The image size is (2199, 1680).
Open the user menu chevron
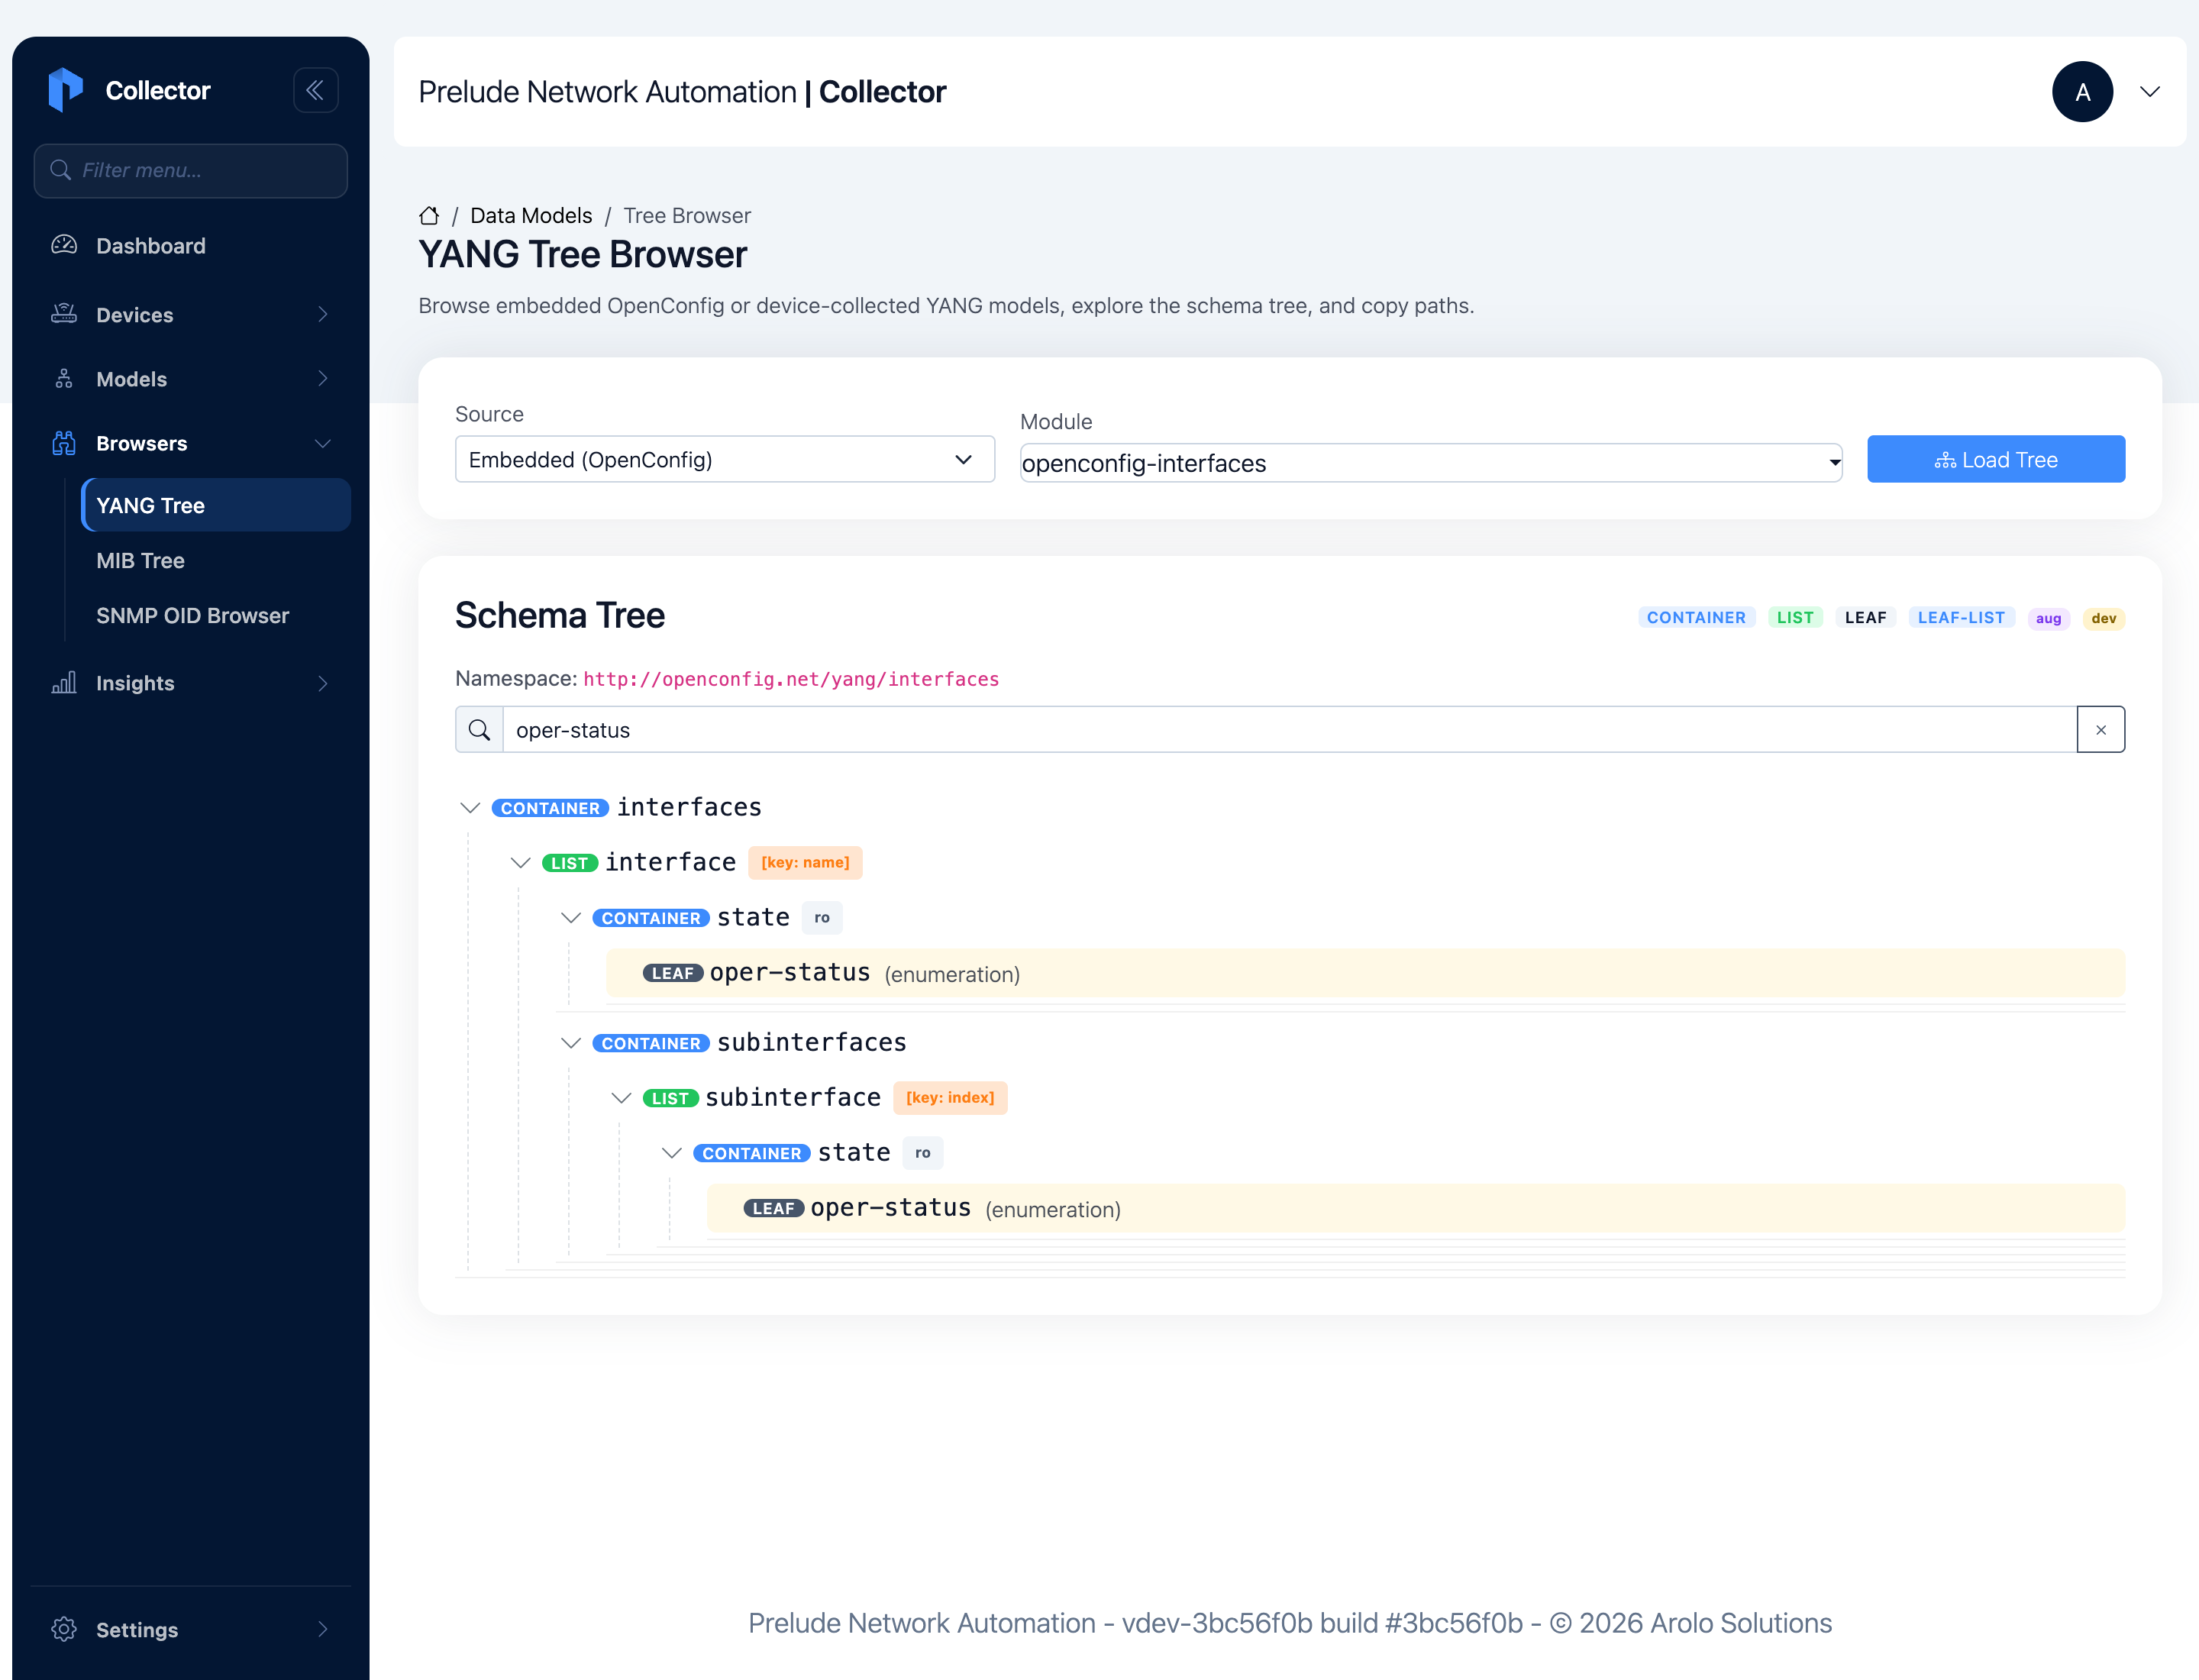click(x=2150, y=92)
